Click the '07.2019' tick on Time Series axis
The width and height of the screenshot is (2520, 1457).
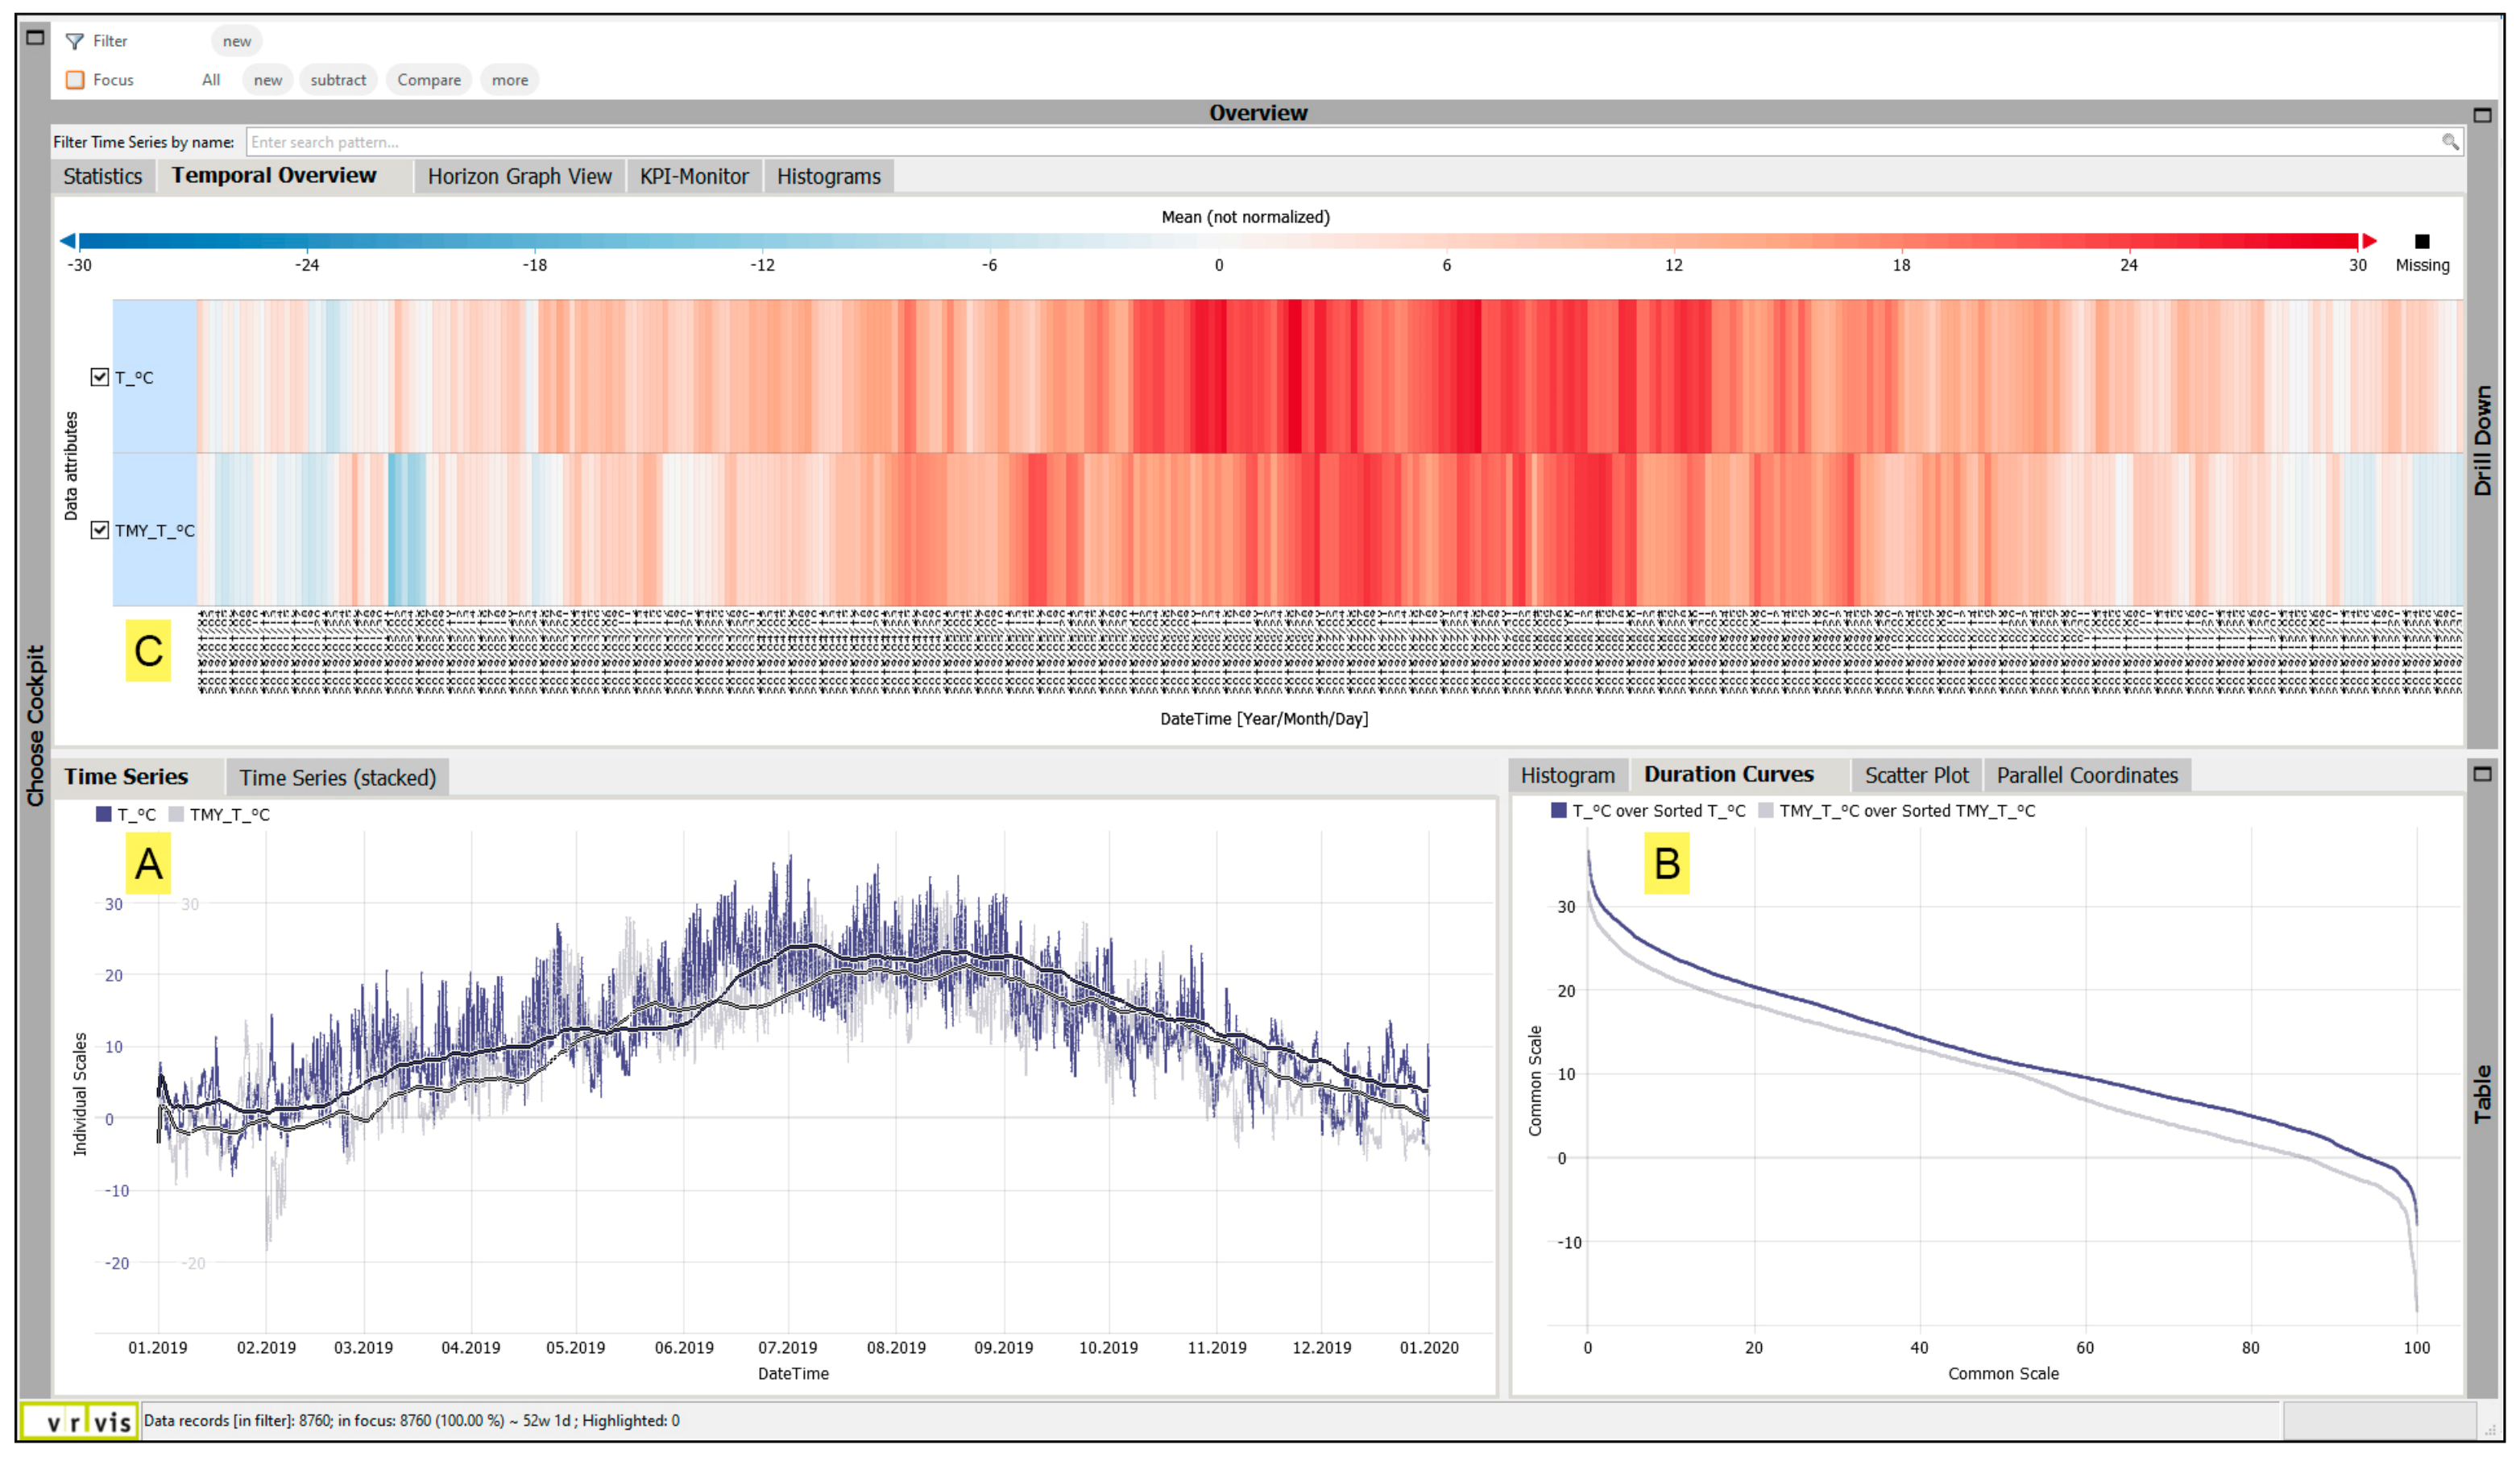coord(787,1348)
